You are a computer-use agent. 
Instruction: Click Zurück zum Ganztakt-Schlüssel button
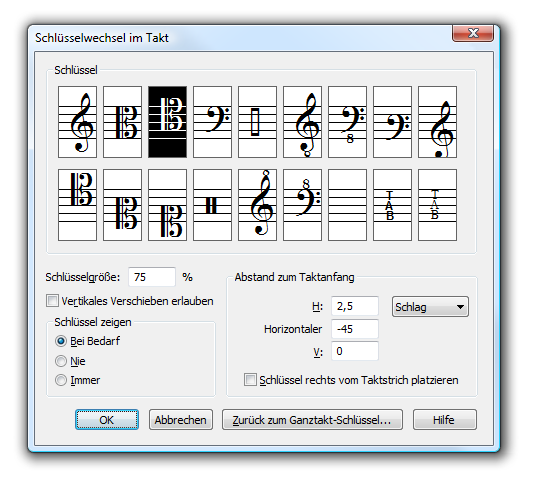coord(312,420)
